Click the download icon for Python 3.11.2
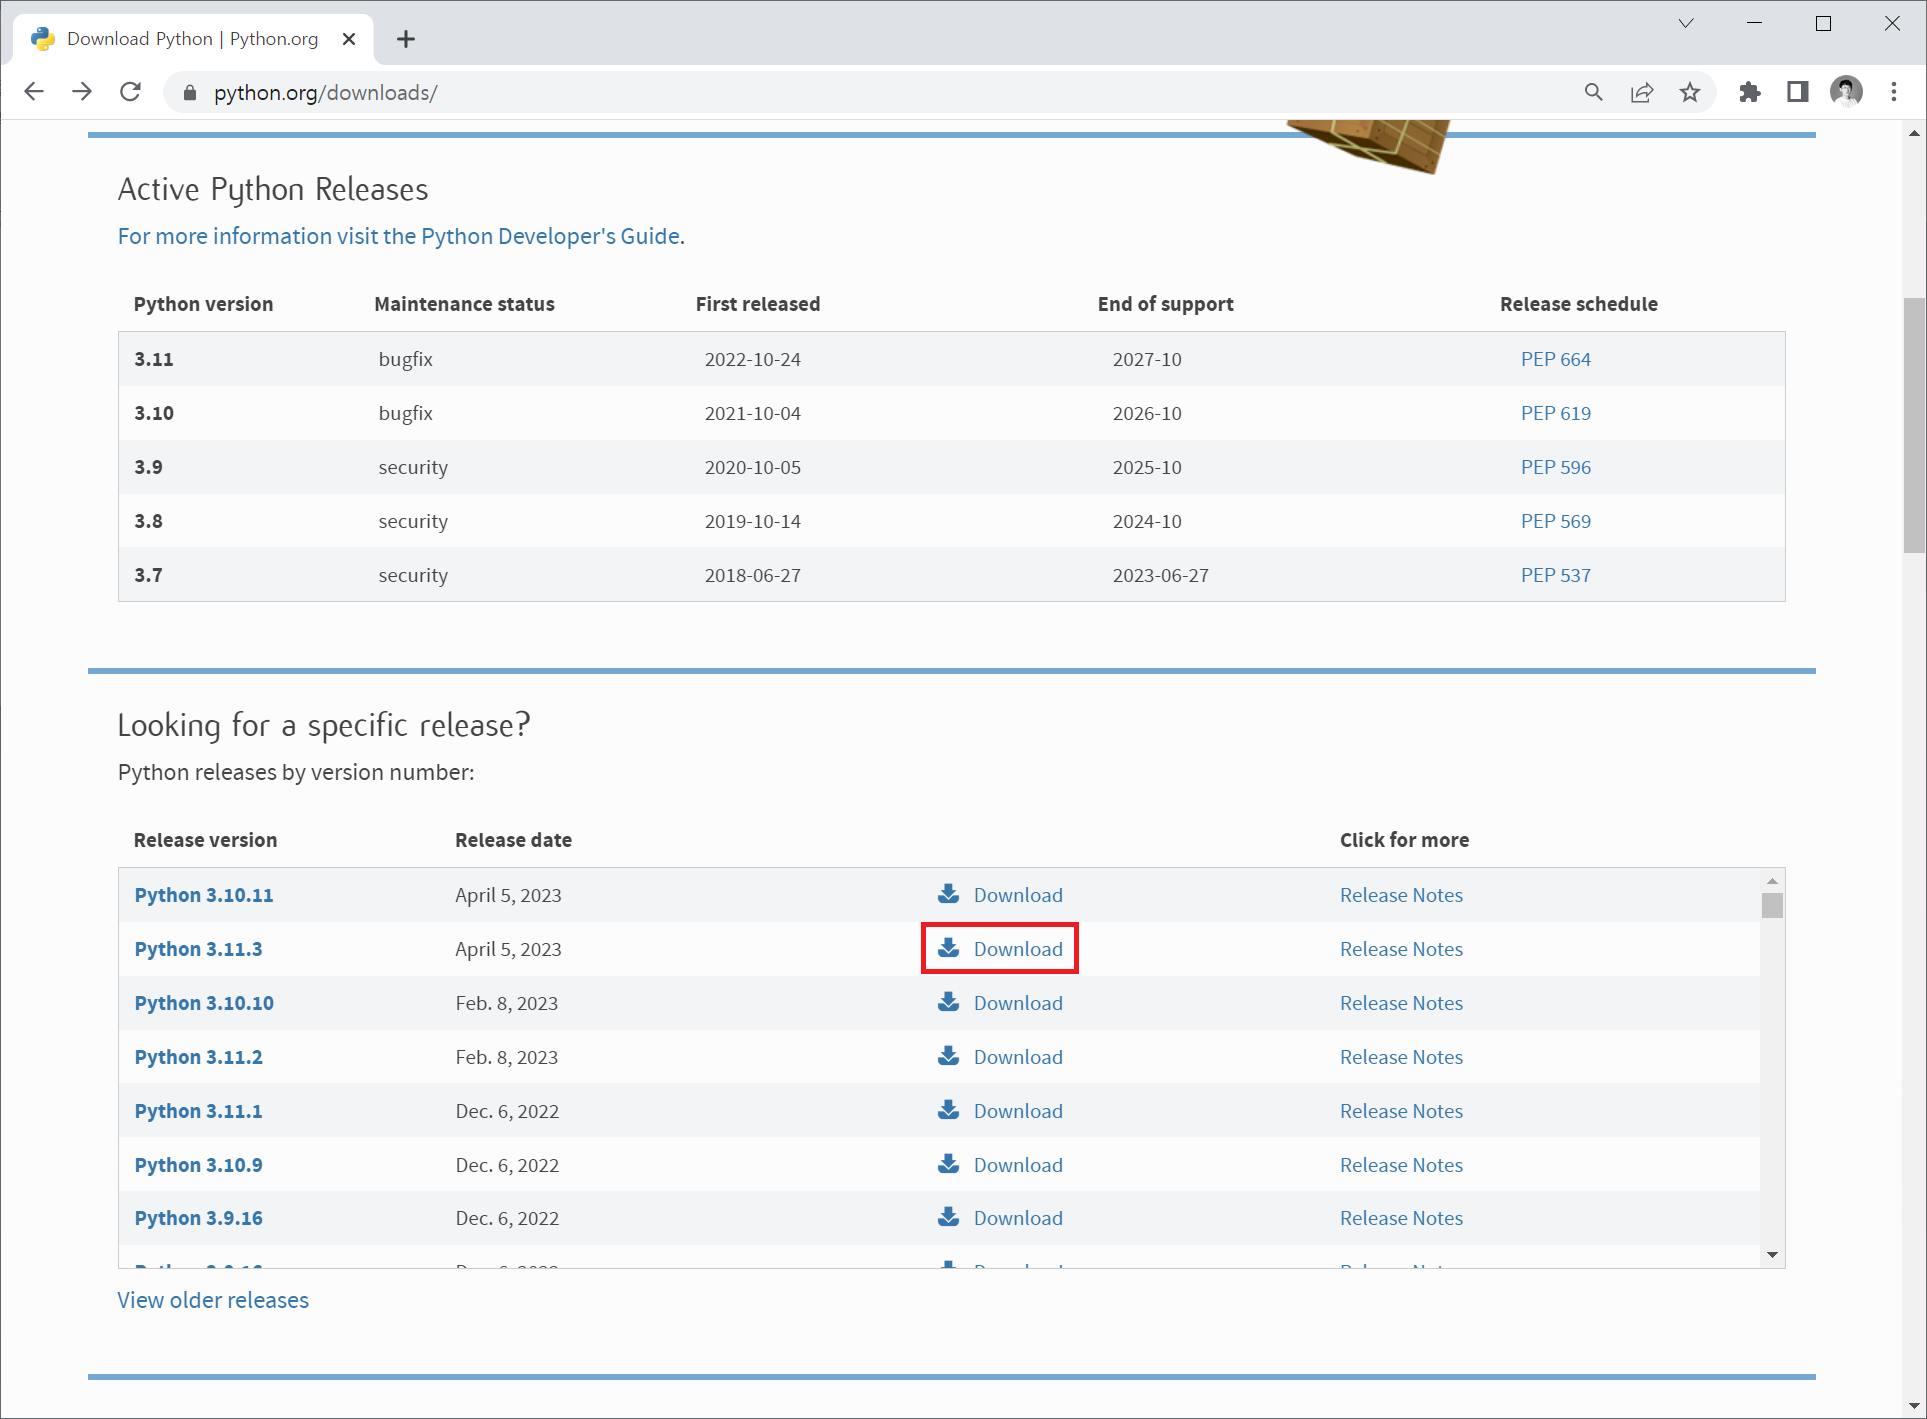This screenshot has height=1419, width=1927. click(949, 1055)
